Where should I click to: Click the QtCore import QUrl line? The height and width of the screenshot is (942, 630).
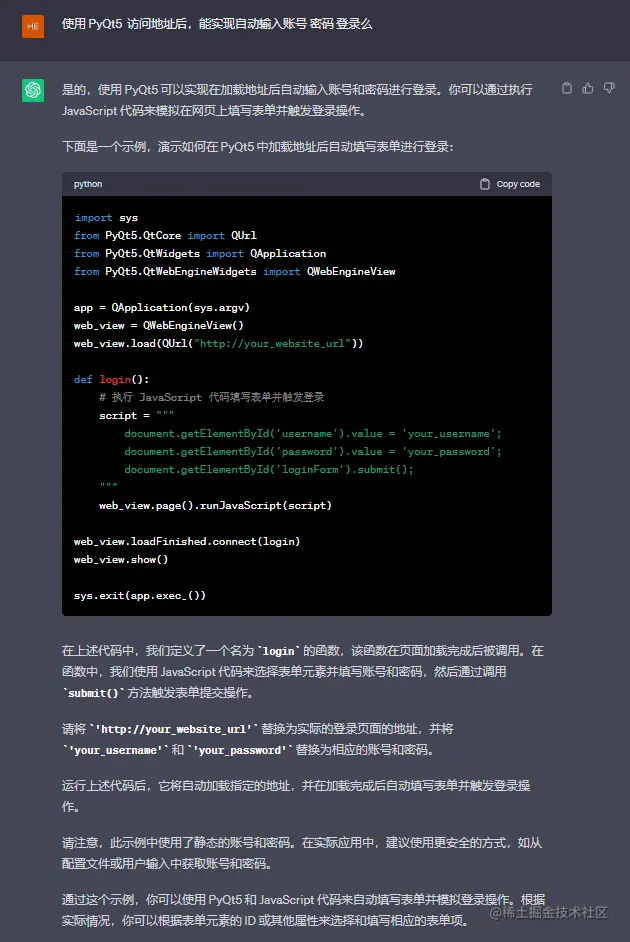(165, 236)
